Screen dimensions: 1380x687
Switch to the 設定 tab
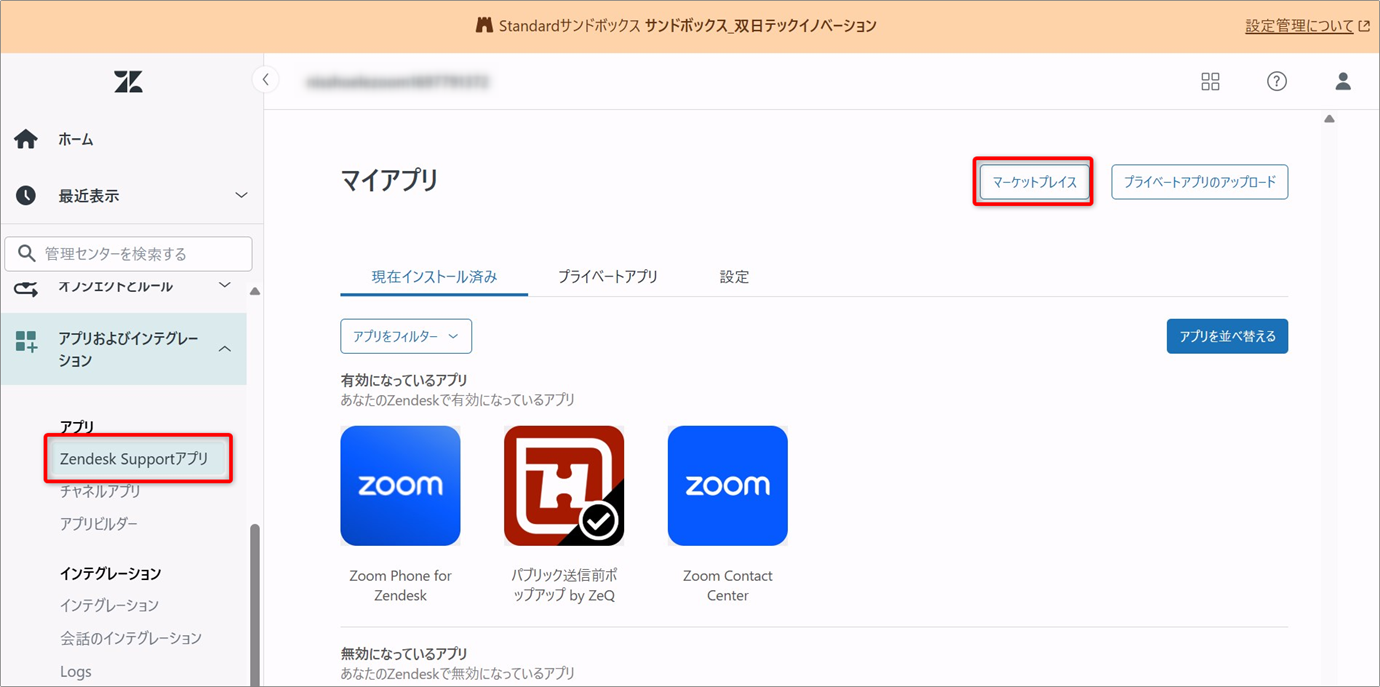point(734,277)
